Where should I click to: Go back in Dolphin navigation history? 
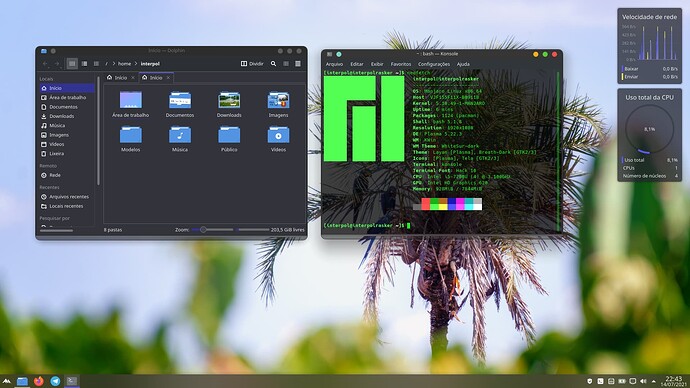[x=45, y=64]
